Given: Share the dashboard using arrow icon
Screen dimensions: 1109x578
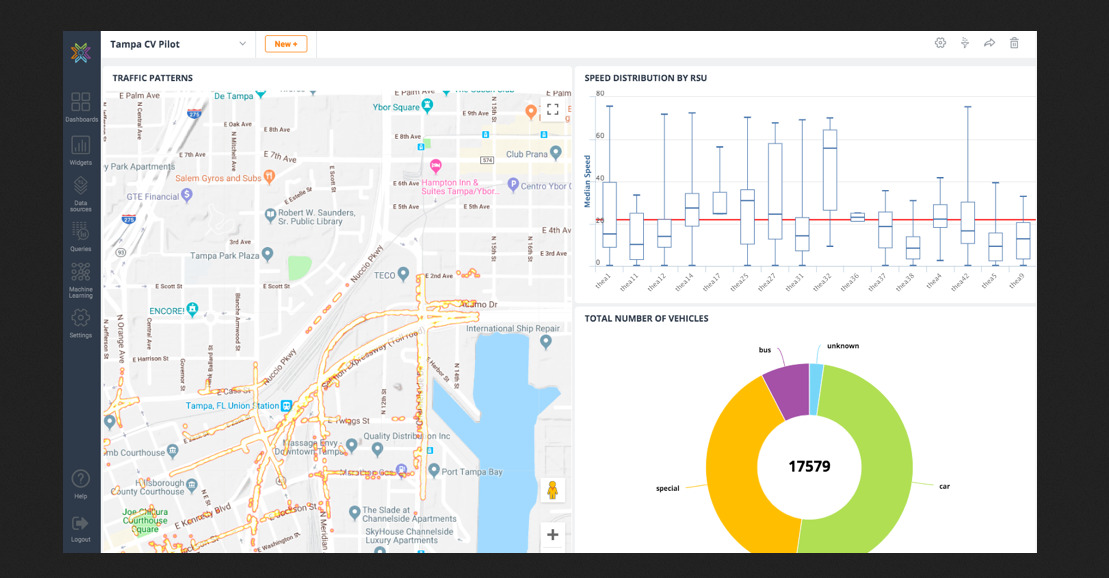Looking at the screenshot, I should click(990, 43).
